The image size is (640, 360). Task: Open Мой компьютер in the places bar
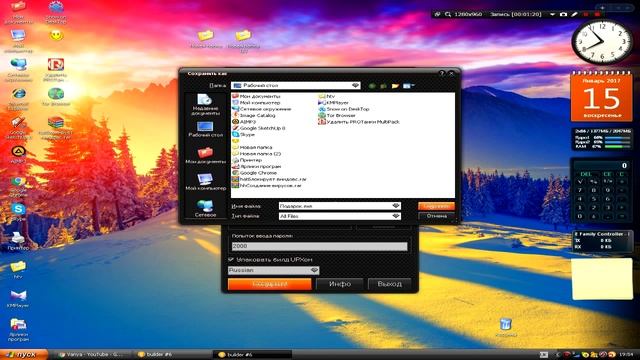coord(205,182)
